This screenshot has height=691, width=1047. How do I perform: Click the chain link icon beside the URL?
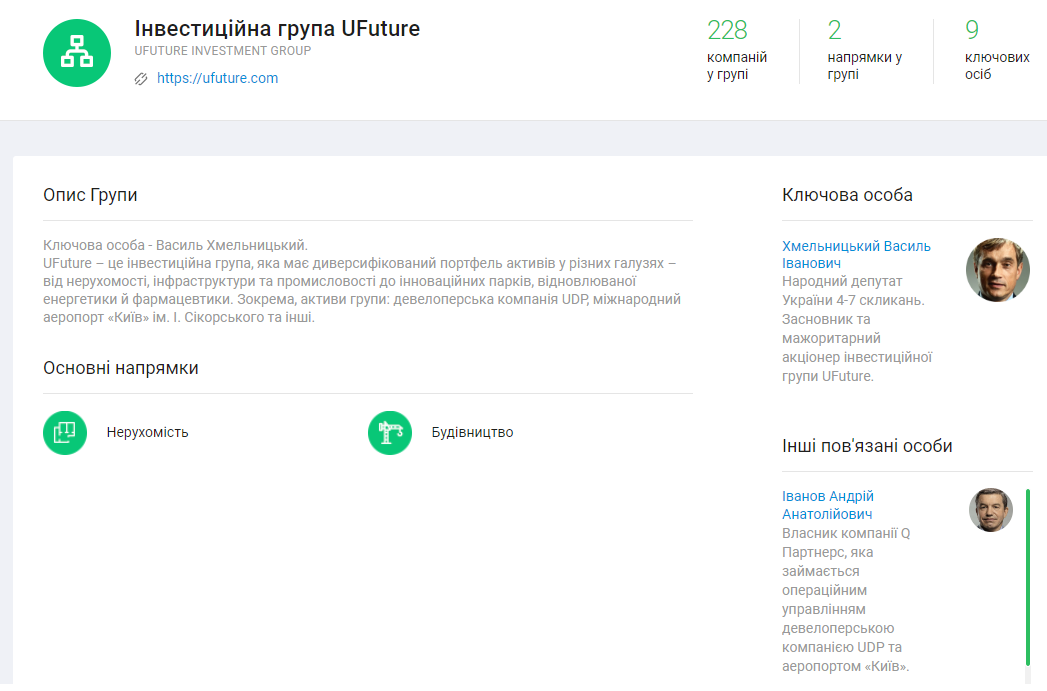pos(141,79)
